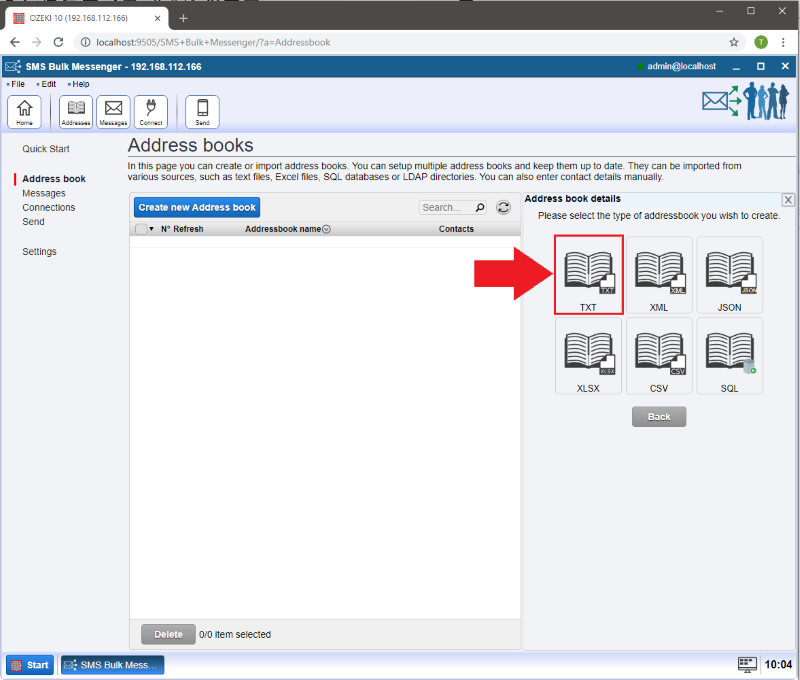
Task: Open the Send phone toolbar icon
Action: pyautogui.click(x=202, y=112)
